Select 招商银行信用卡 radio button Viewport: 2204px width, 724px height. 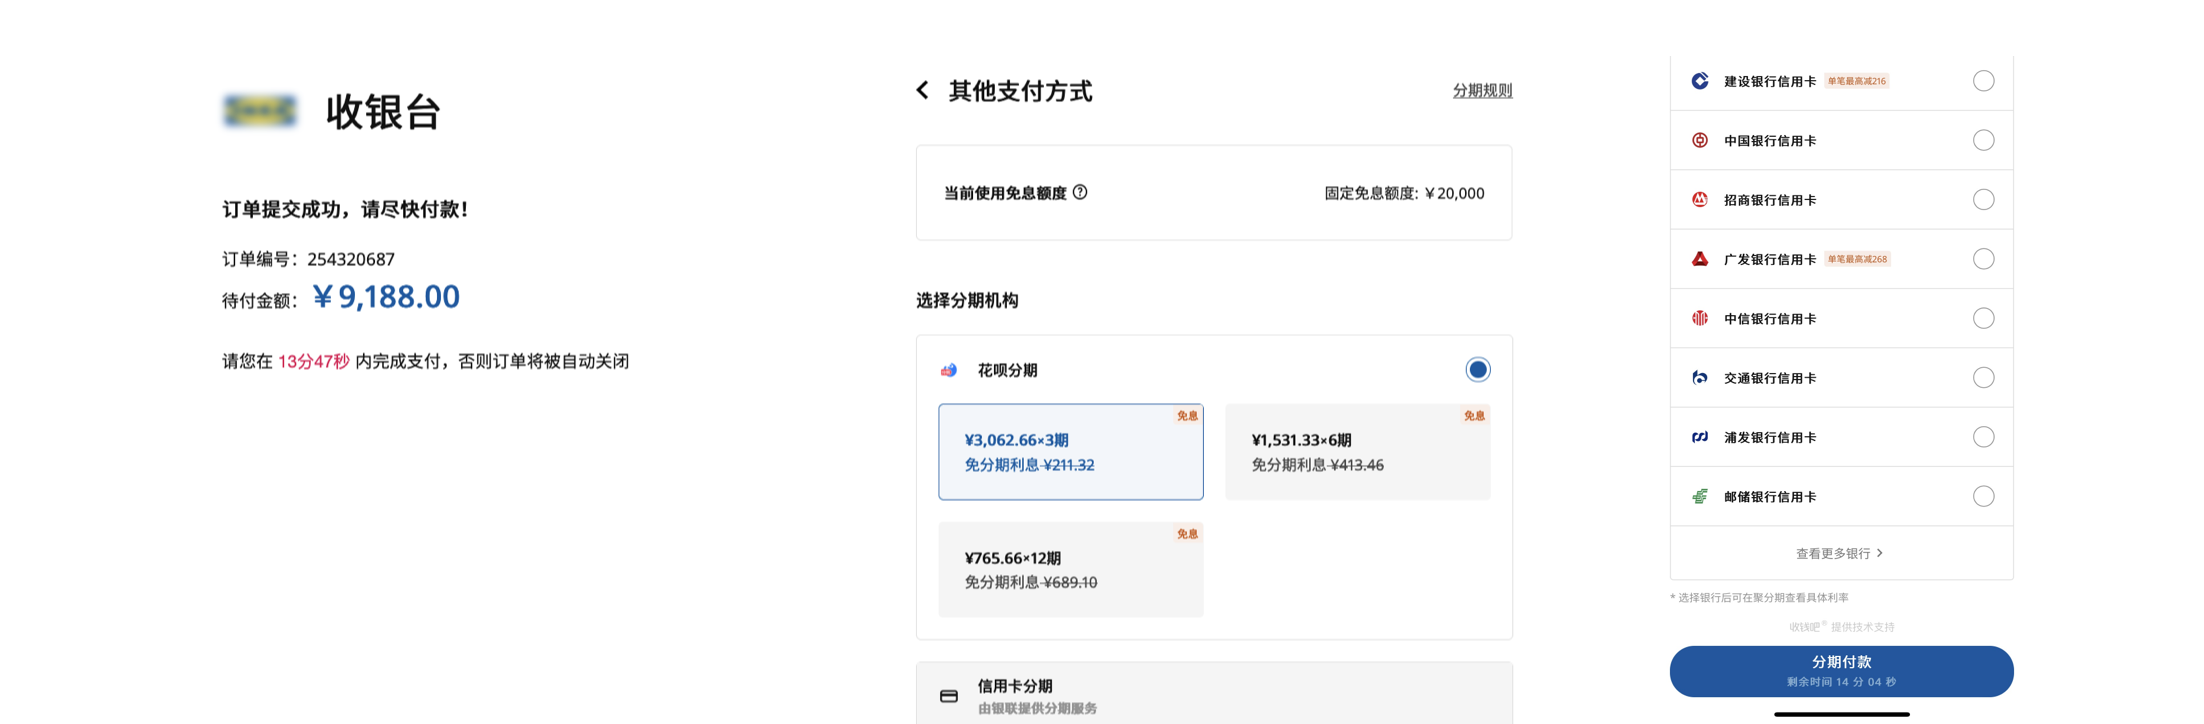[x=1984, y=200]
